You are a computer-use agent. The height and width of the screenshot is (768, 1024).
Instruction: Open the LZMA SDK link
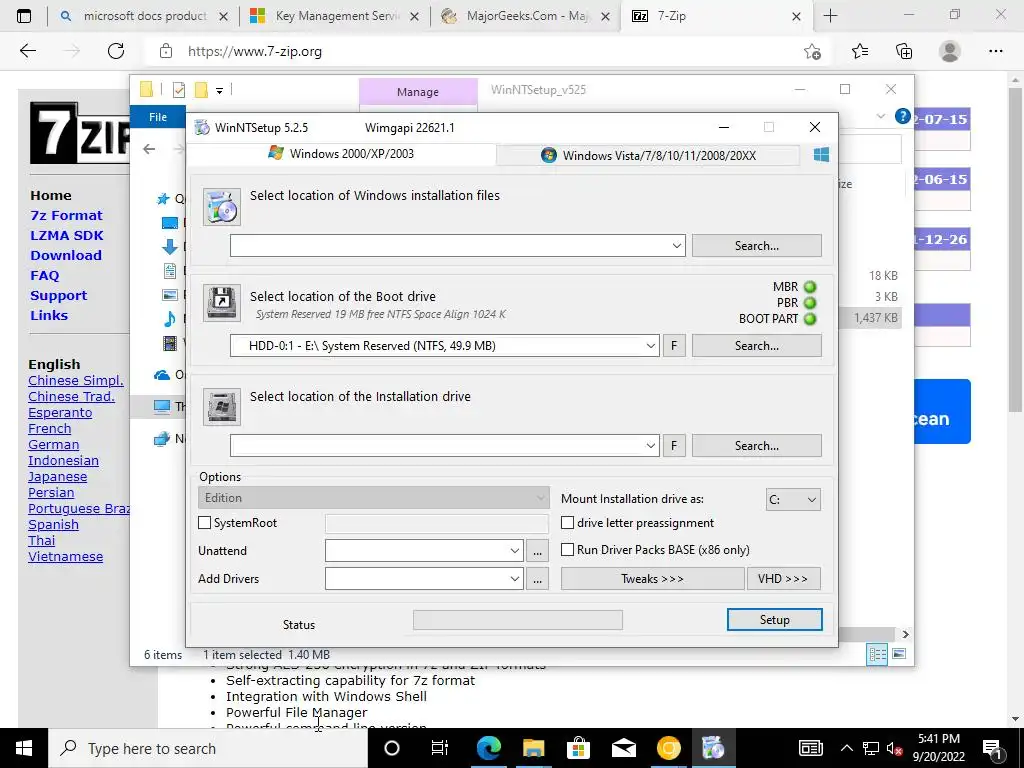coord(67,235)
